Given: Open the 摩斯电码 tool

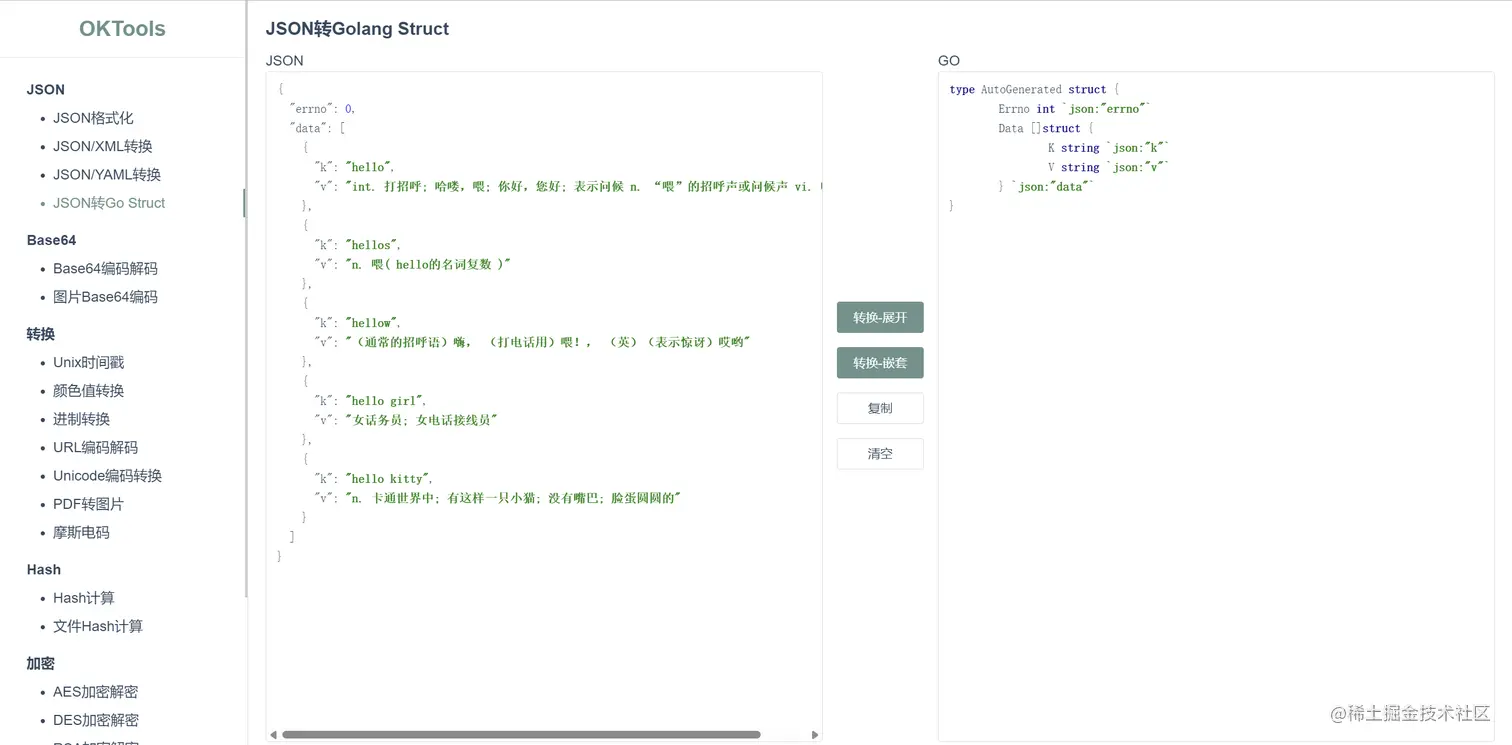Looking at the screenshot, I should pyautogui.click(x=82, y=532).
